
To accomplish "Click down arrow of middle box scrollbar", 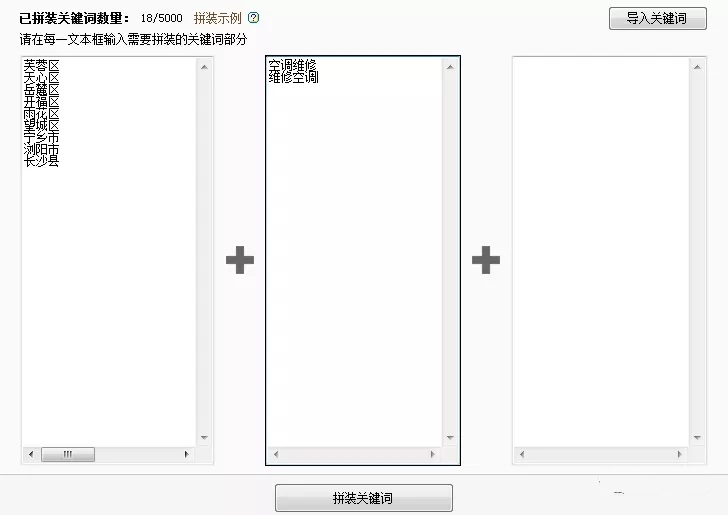I will [450, 437].
